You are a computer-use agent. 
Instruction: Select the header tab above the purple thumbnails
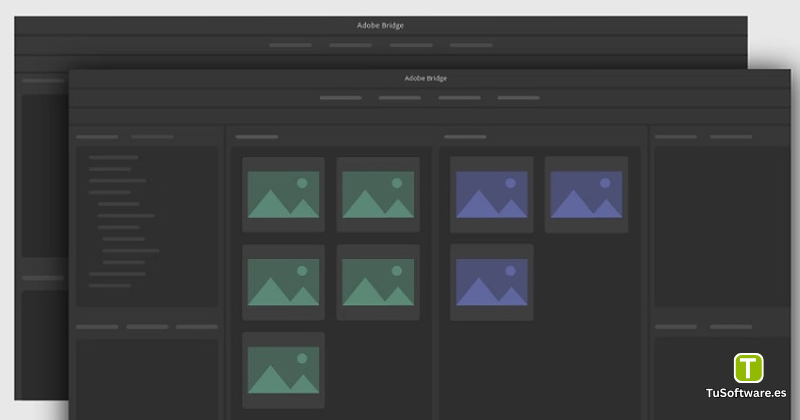[x=465, y=137]
